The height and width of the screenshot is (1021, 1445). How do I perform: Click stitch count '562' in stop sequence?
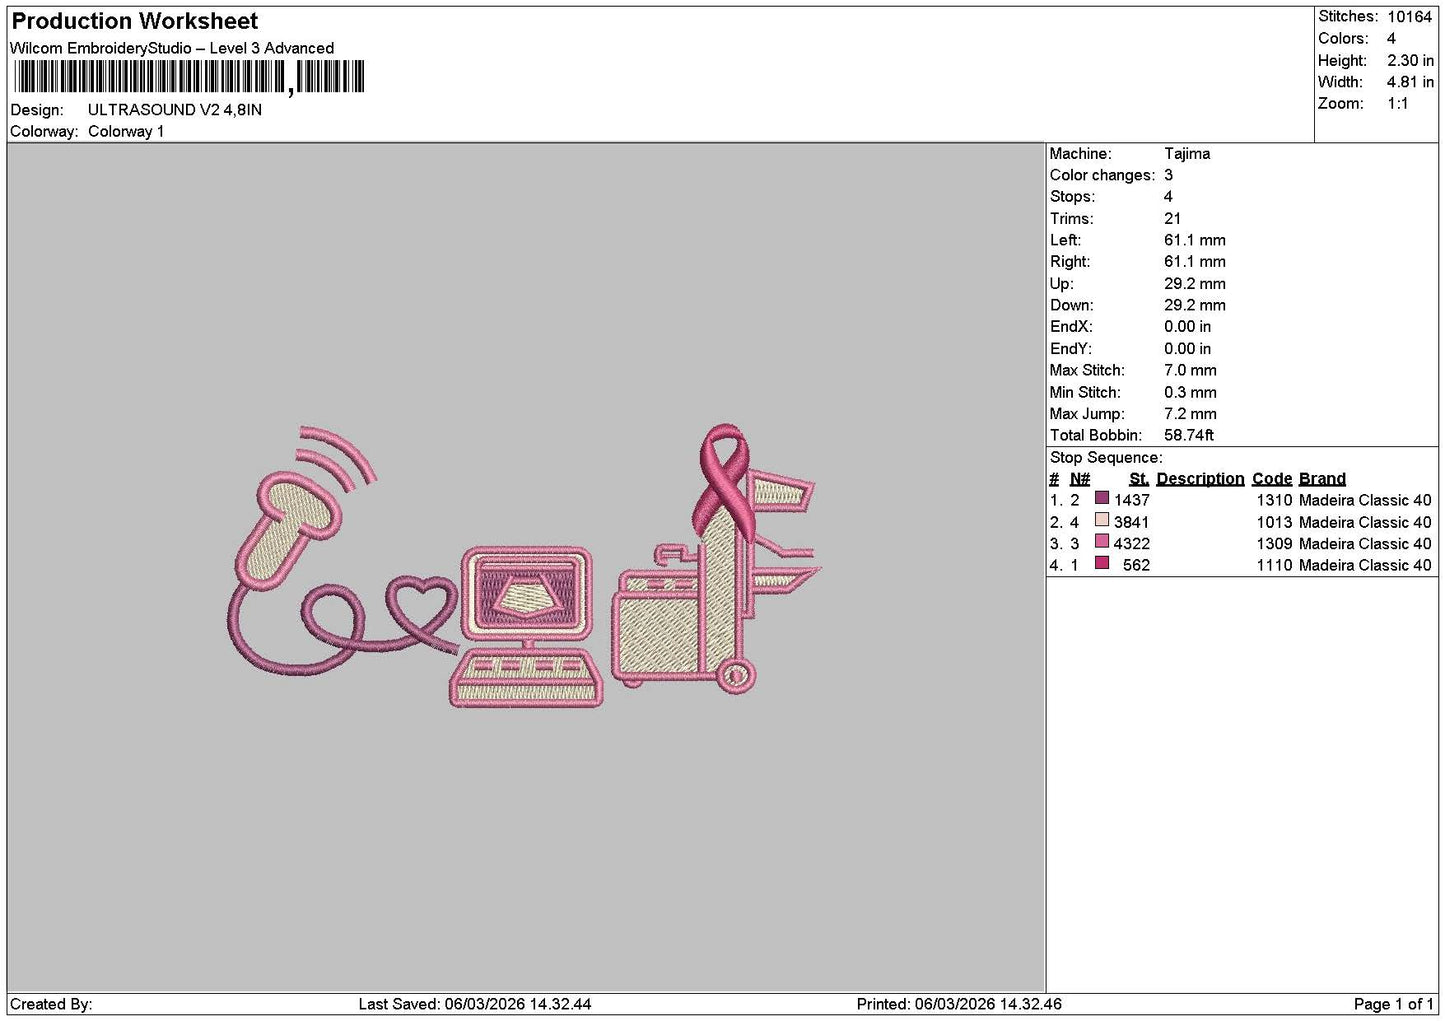1136,565
